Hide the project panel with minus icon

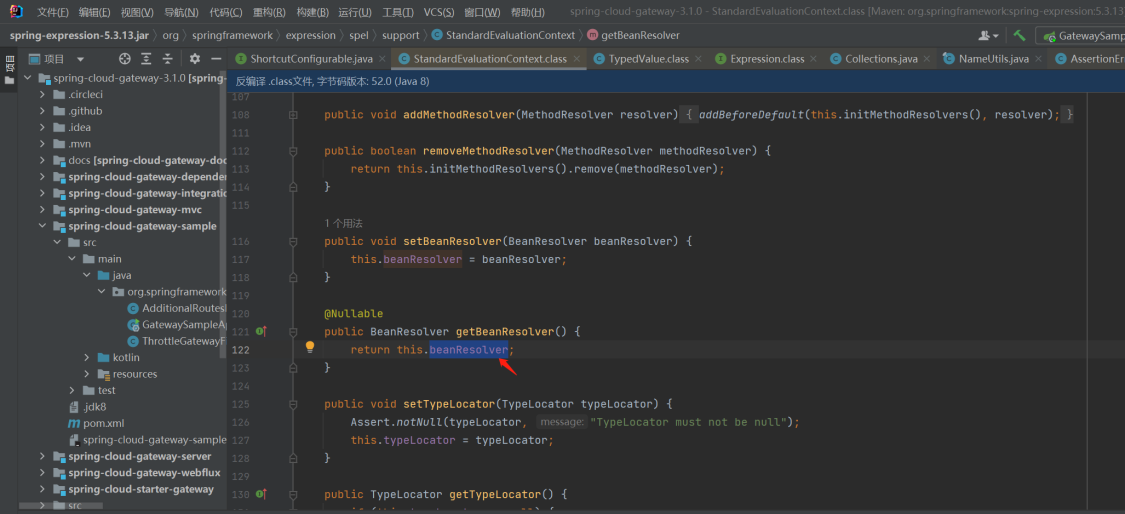[x=216, y=59]
